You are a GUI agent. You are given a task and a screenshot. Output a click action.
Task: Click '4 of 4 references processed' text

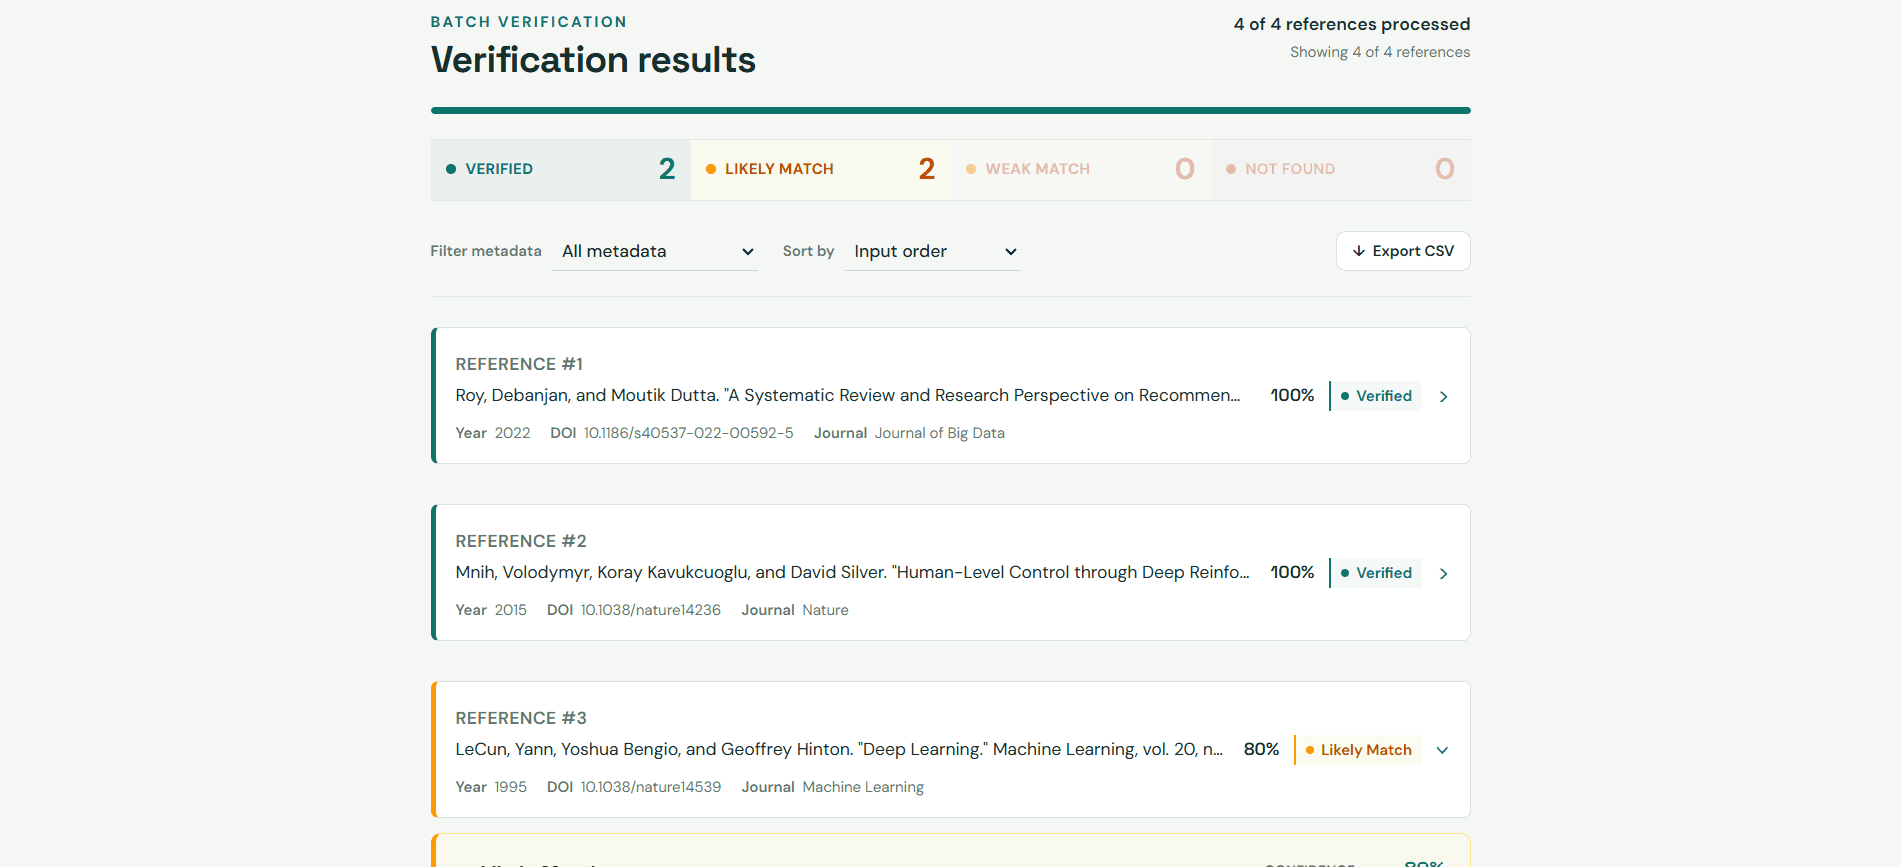tap(1352, 24)
